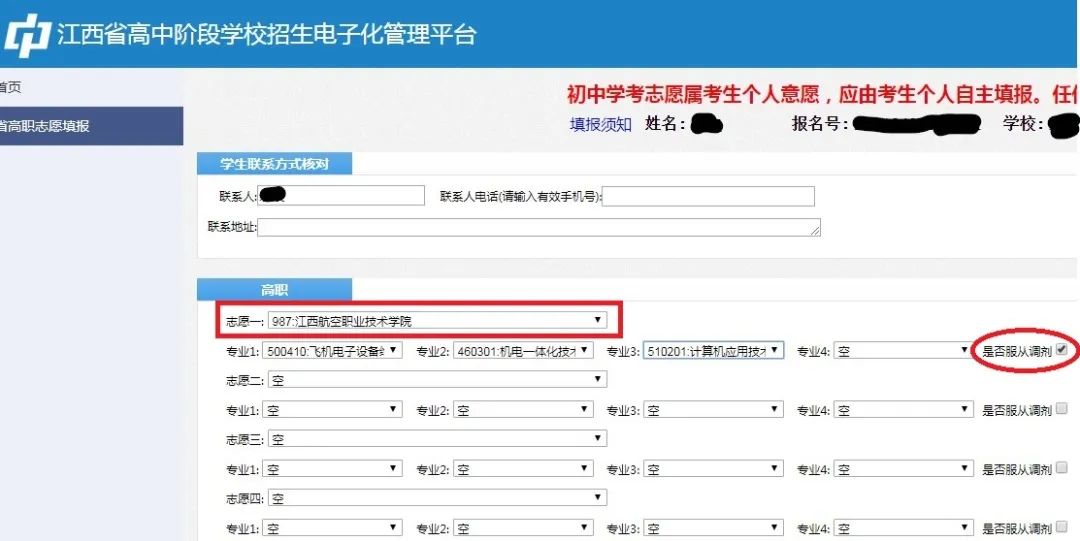This screenshot has width=1080, height=541.
Task: Go to 首页 in the sidebar
Action: (10, 87)
